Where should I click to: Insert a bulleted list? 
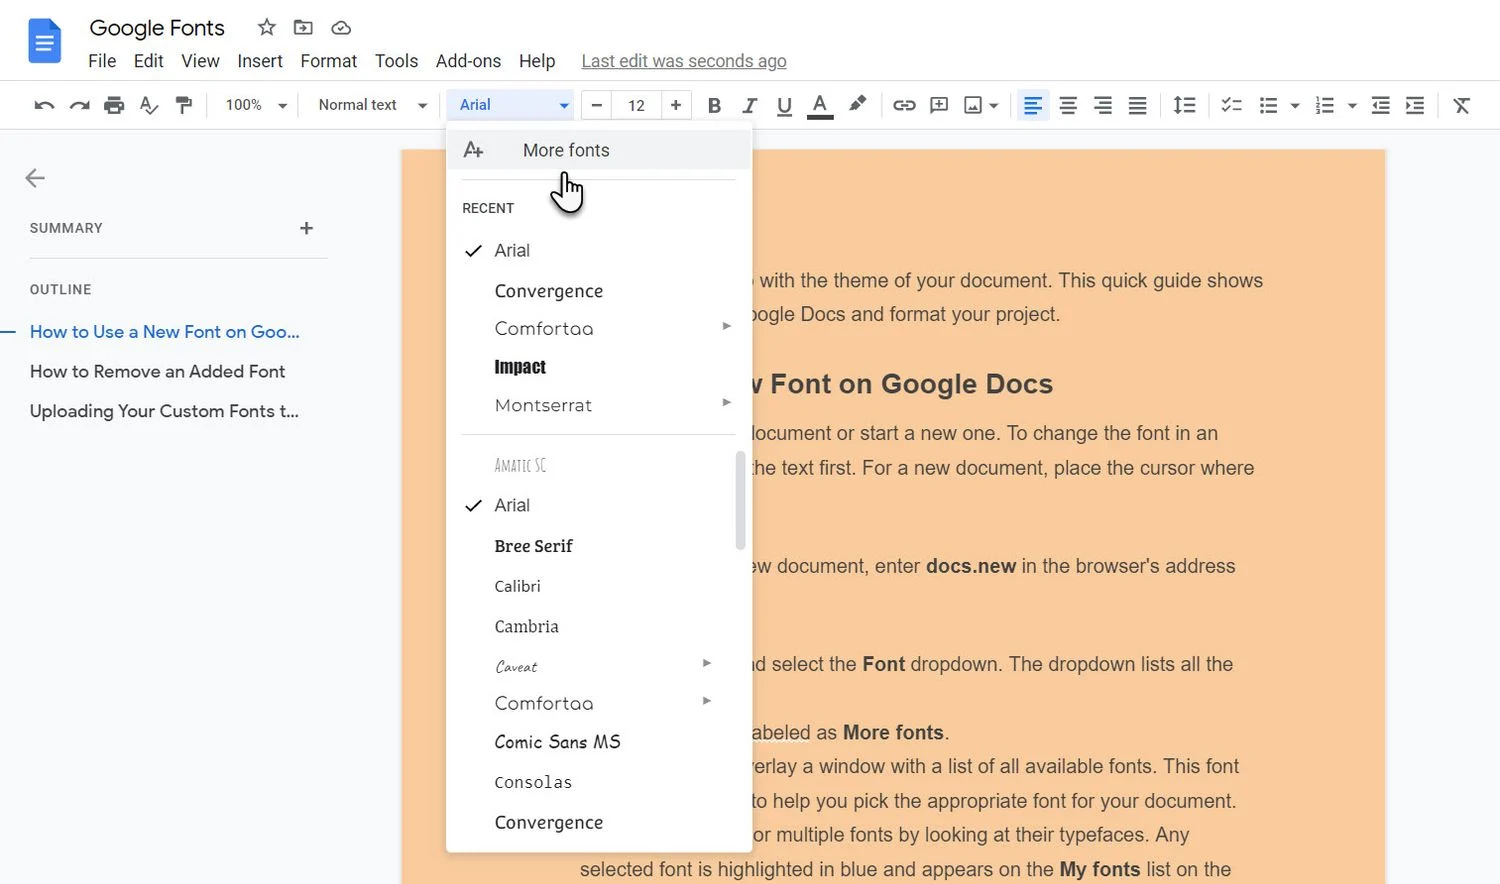click(1268, 105)
